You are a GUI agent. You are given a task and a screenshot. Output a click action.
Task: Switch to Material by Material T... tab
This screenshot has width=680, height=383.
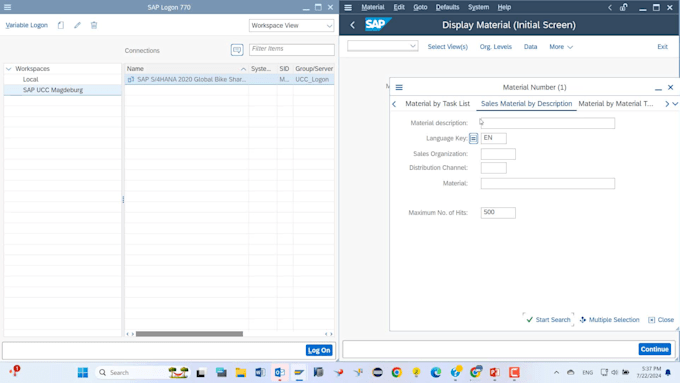coord(615,104)
